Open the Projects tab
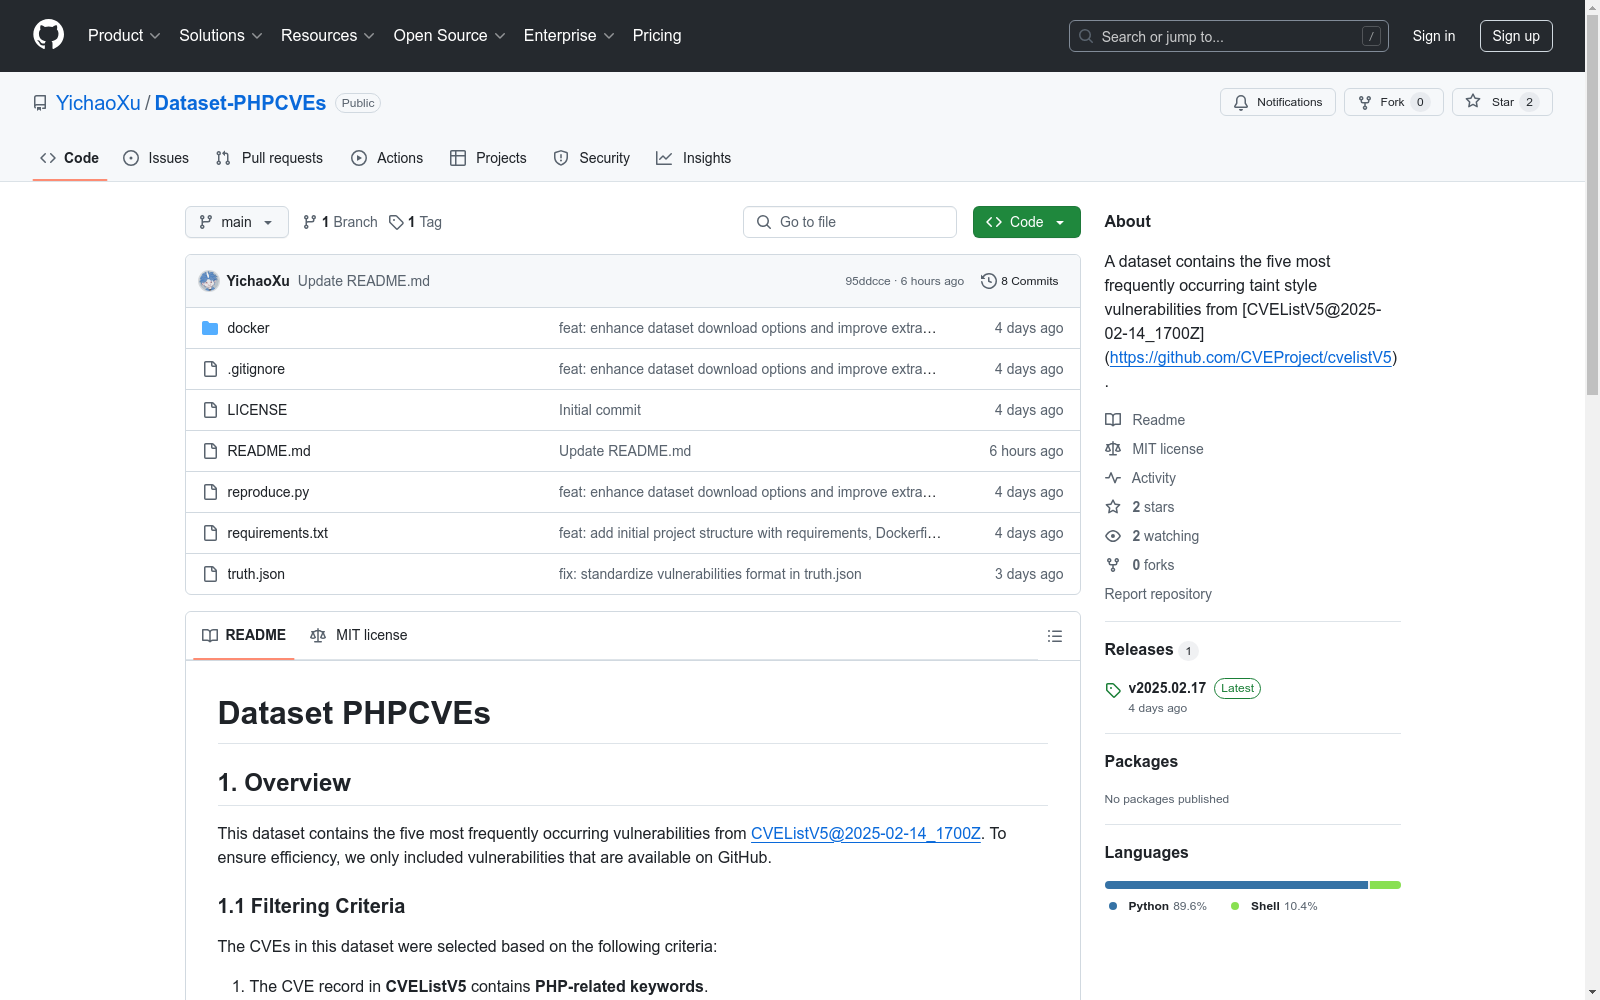Screen dimensions: 1600x1000 click(488, 158)
